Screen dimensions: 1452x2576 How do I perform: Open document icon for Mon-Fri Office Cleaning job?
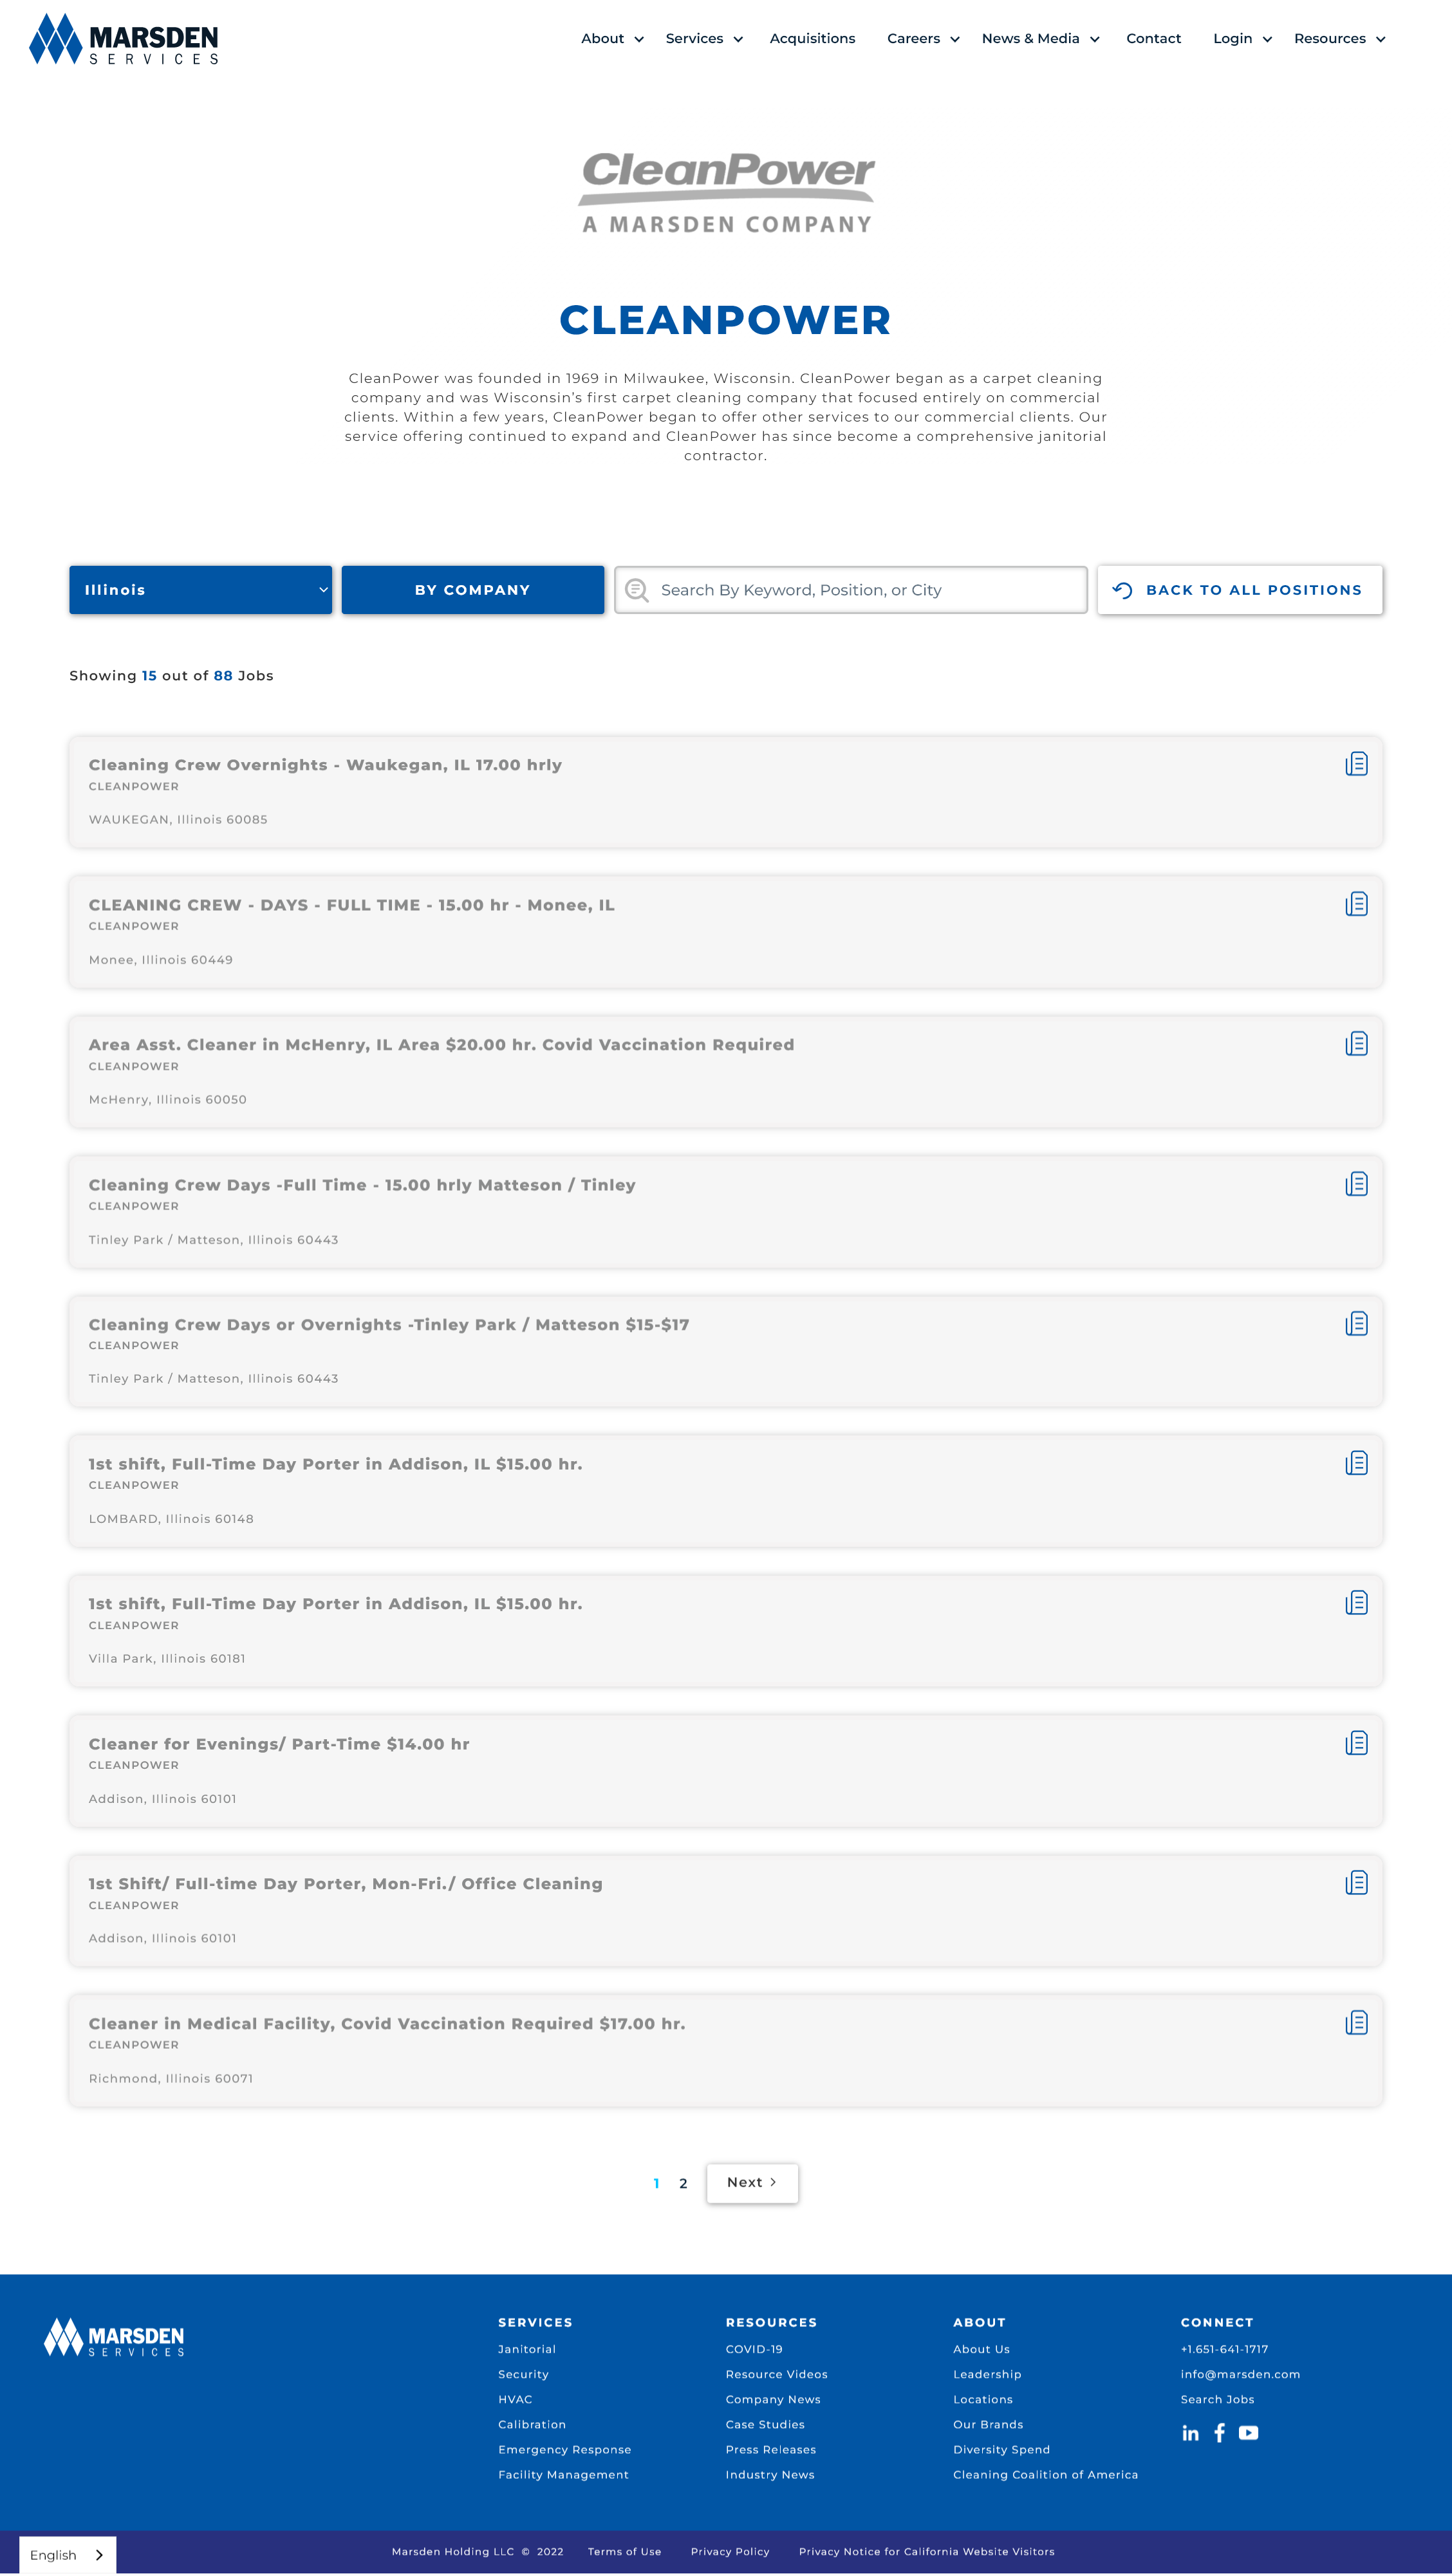1356,1883
